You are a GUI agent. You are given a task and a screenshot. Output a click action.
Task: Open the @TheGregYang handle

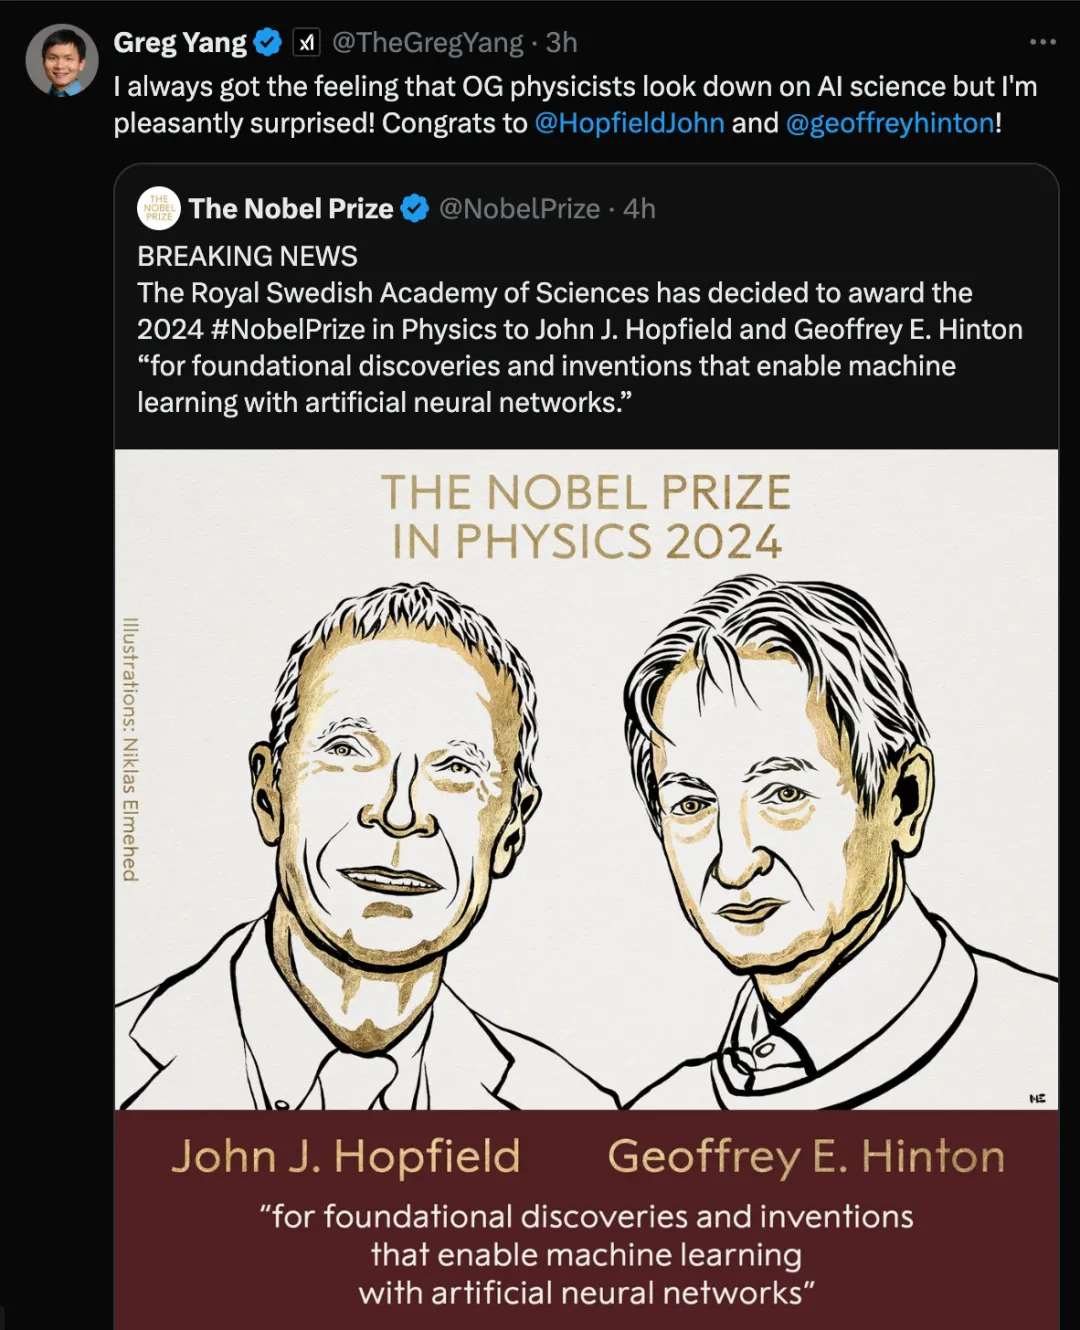pyautogui.click(x=428, y=42)
